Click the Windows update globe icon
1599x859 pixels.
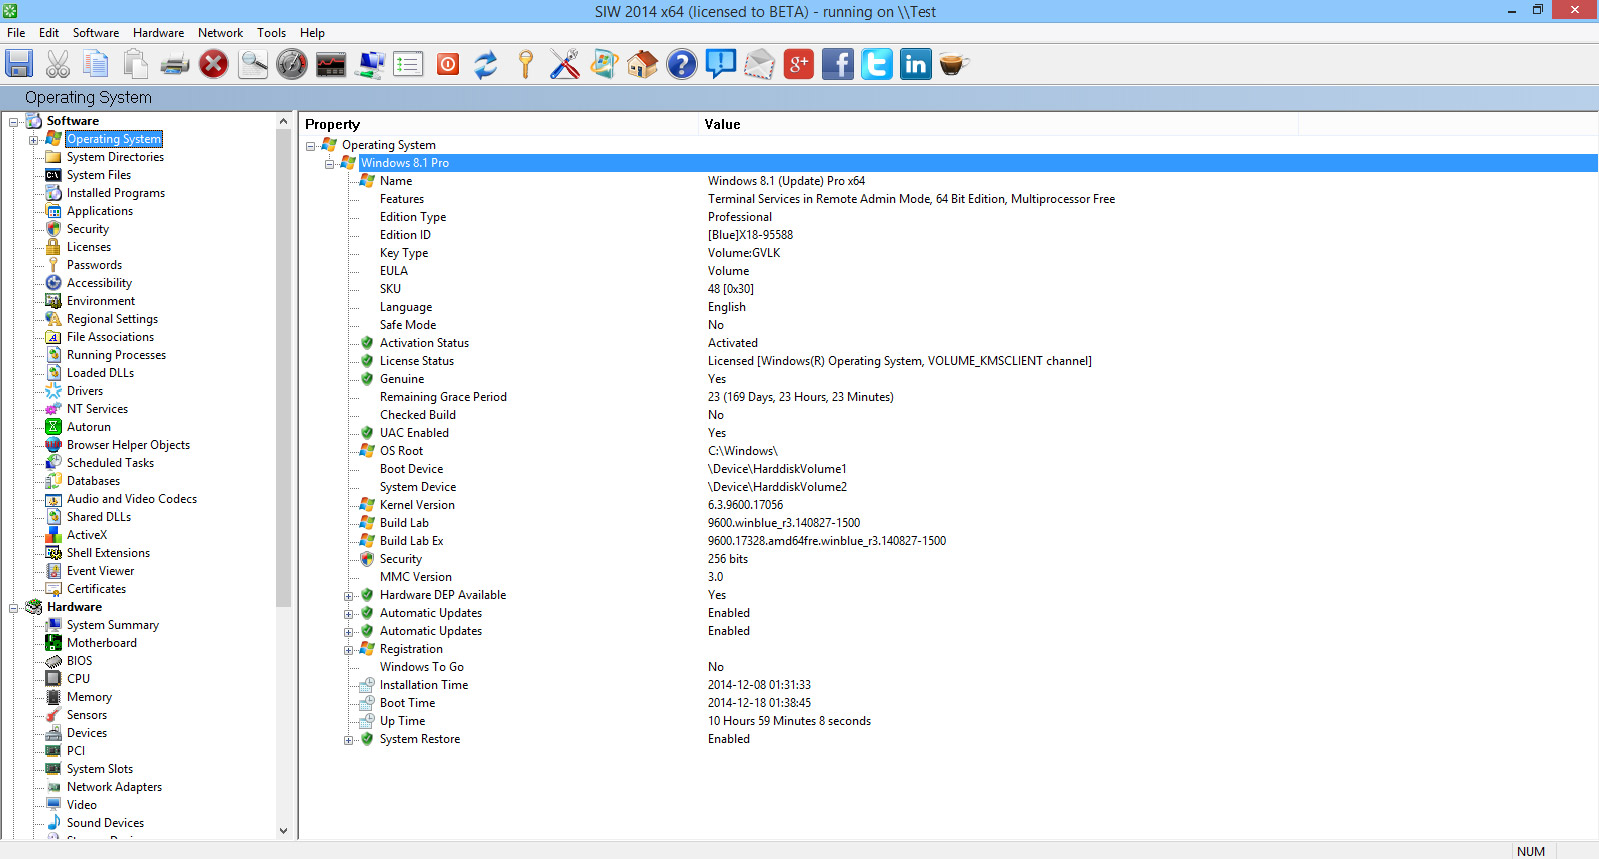click(x=604, y=64)
